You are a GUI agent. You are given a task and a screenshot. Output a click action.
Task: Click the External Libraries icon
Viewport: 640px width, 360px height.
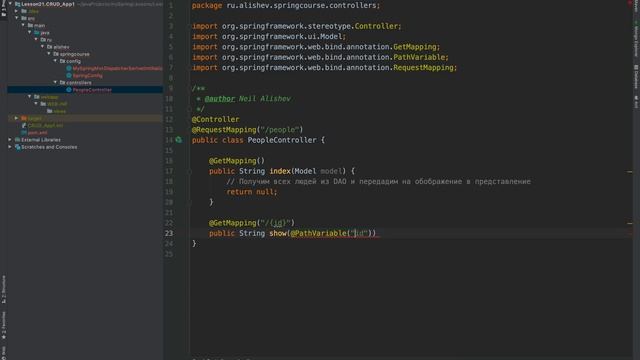tap(17, 140)
